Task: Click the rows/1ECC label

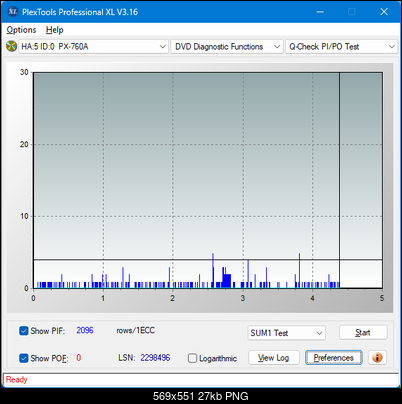Action: (135, 330)
